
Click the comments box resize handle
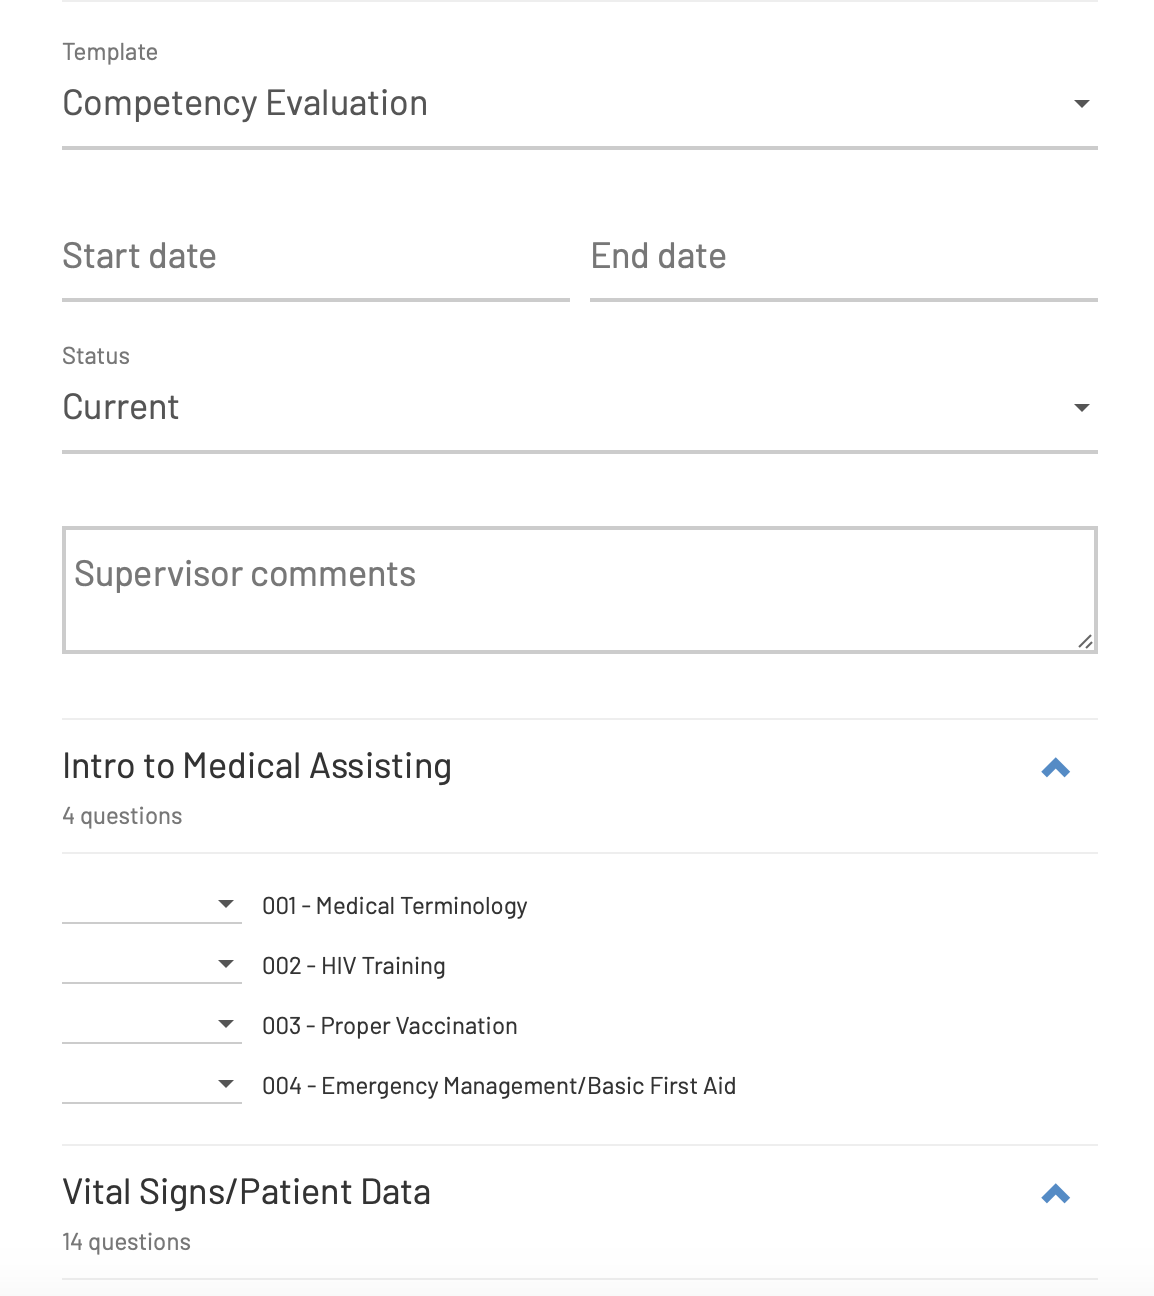click(x=1085, y=641)
